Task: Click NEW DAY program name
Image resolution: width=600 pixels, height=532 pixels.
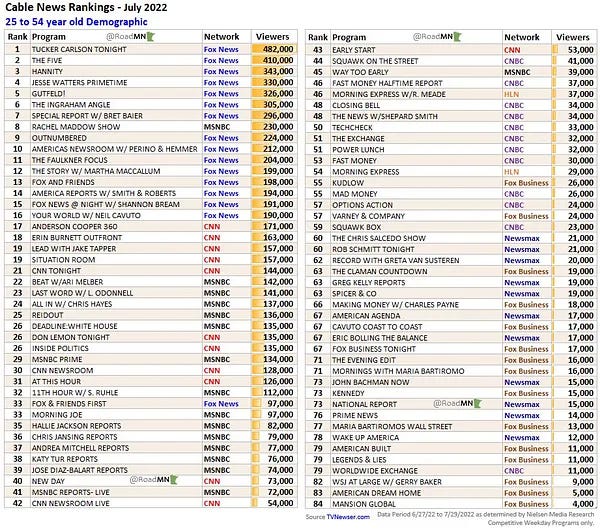Action: pyautogui.click(x=48, y=482)
